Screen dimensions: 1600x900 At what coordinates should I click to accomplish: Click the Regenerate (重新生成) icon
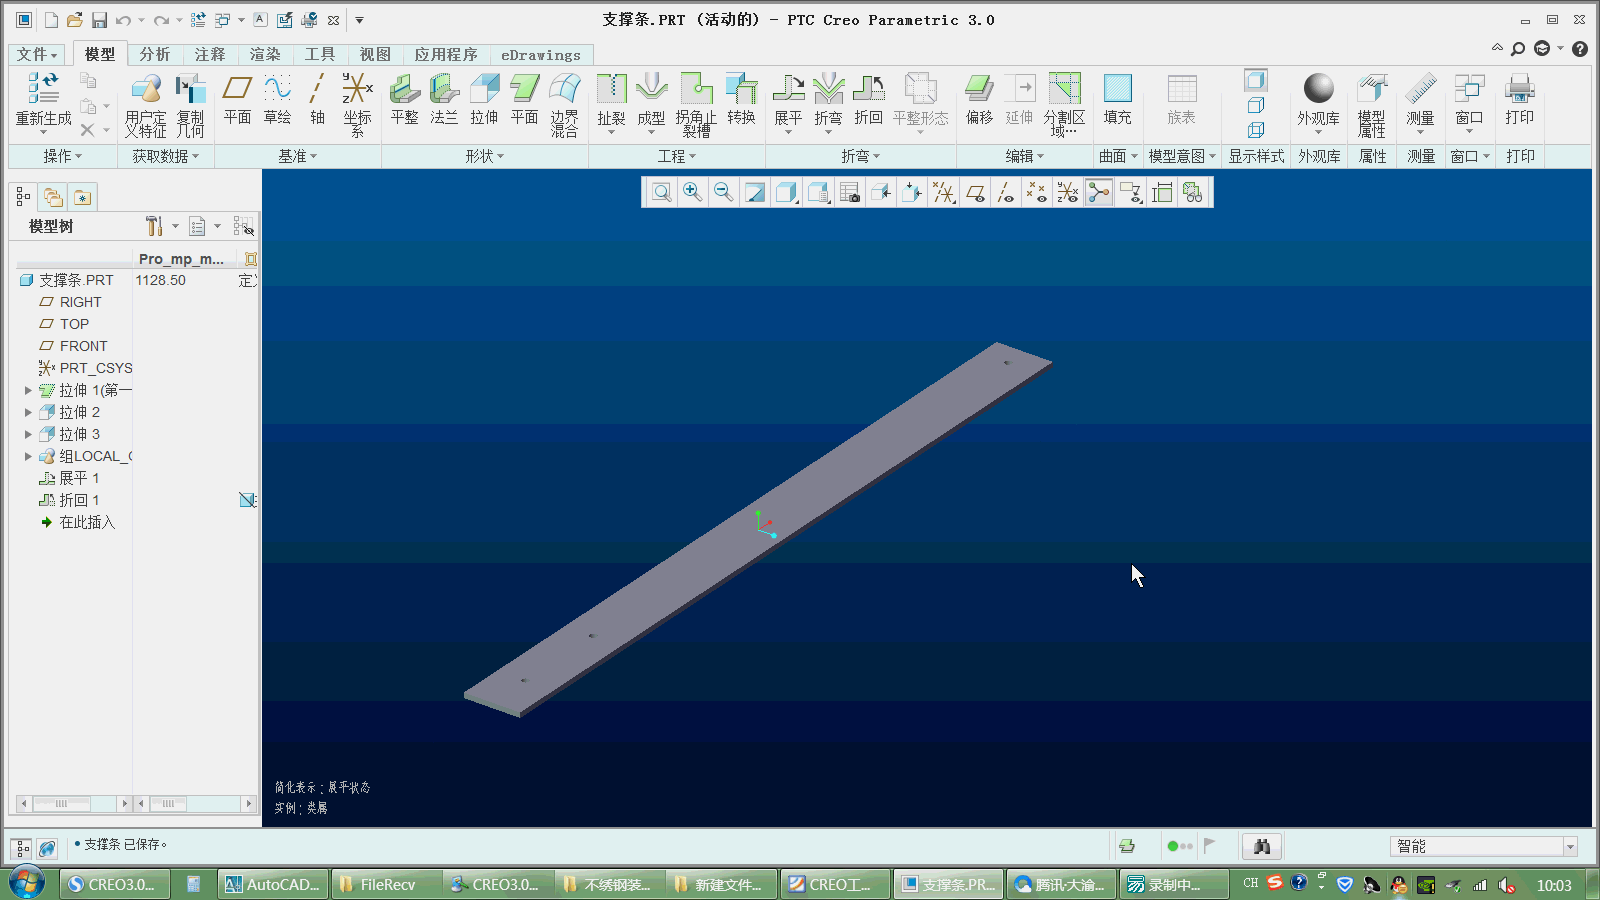[43, 88]
